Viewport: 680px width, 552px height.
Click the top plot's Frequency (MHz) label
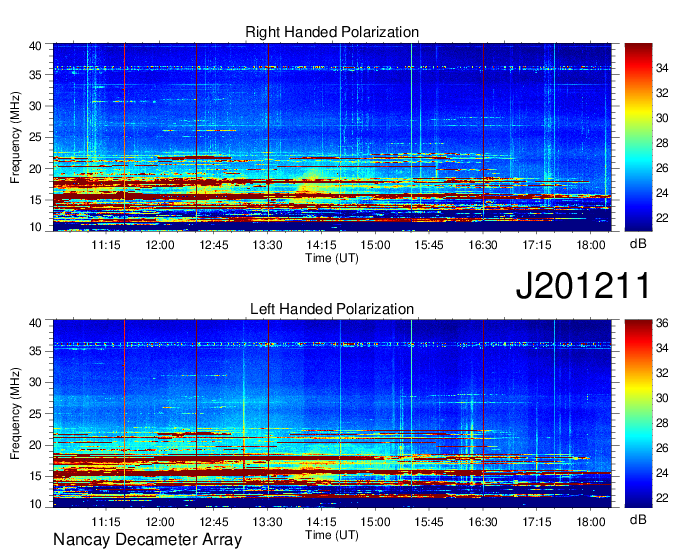point(15,137)
